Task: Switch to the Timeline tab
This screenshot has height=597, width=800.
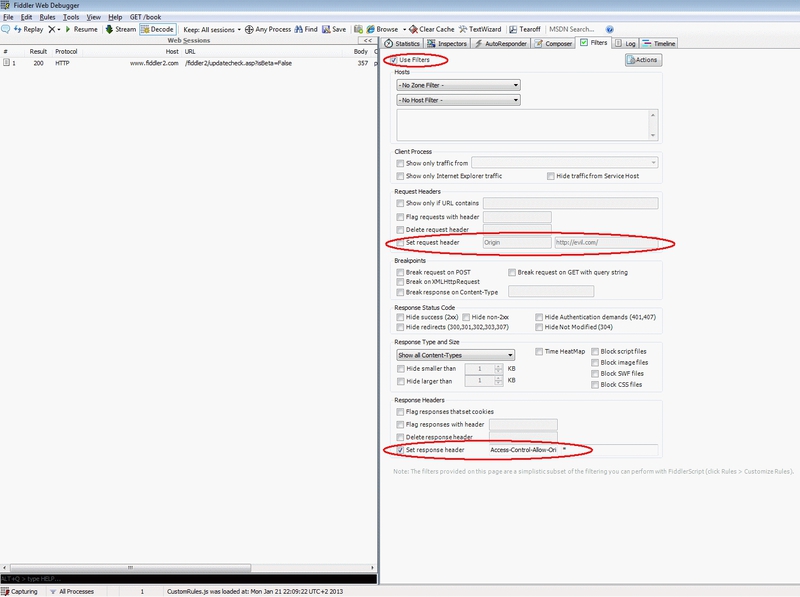Action: point(659,44)
